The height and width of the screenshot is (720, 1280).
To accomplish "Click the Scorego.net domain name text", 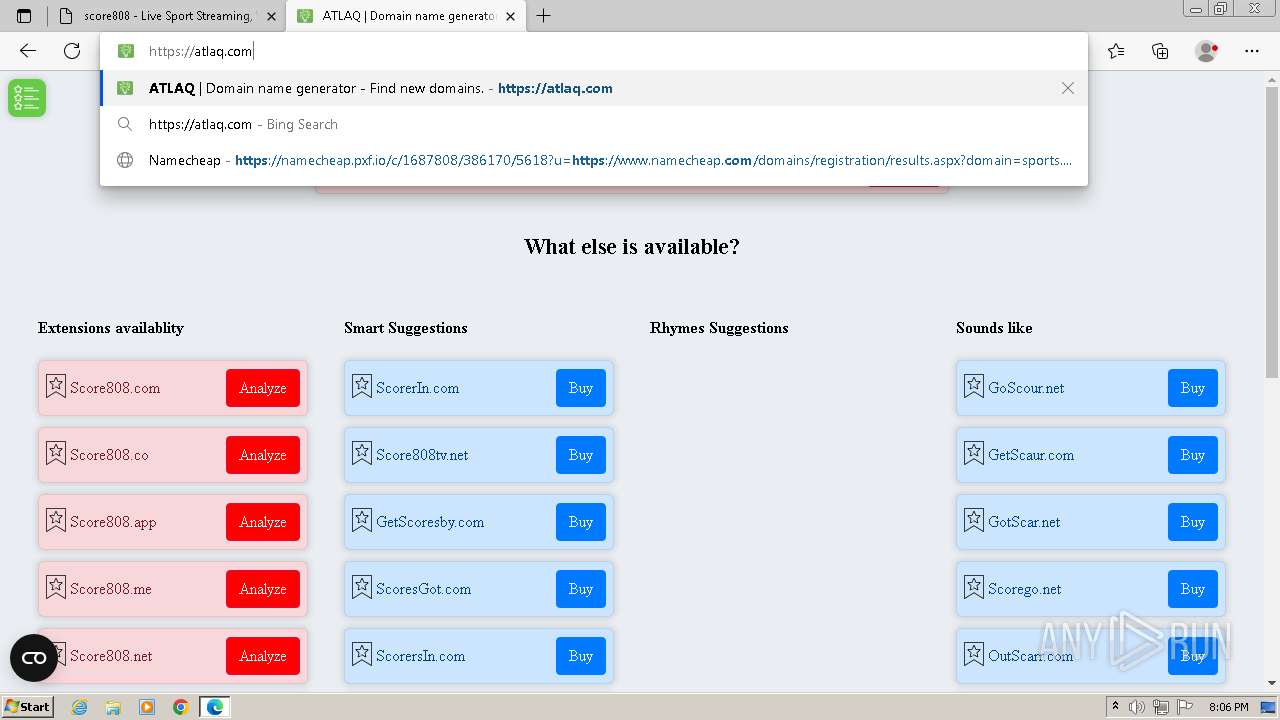I will [1025, 589].
